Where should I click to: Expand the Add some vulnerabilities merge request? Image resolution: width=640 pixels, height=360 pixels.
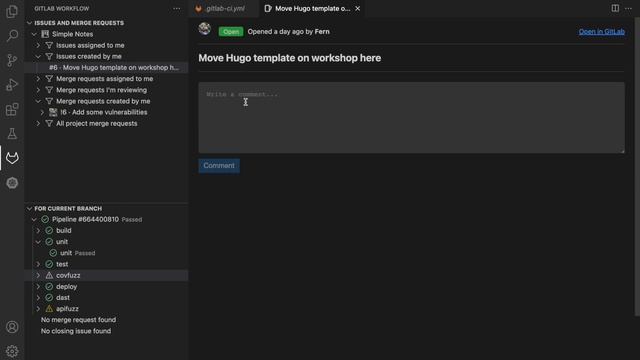point(42,112)
